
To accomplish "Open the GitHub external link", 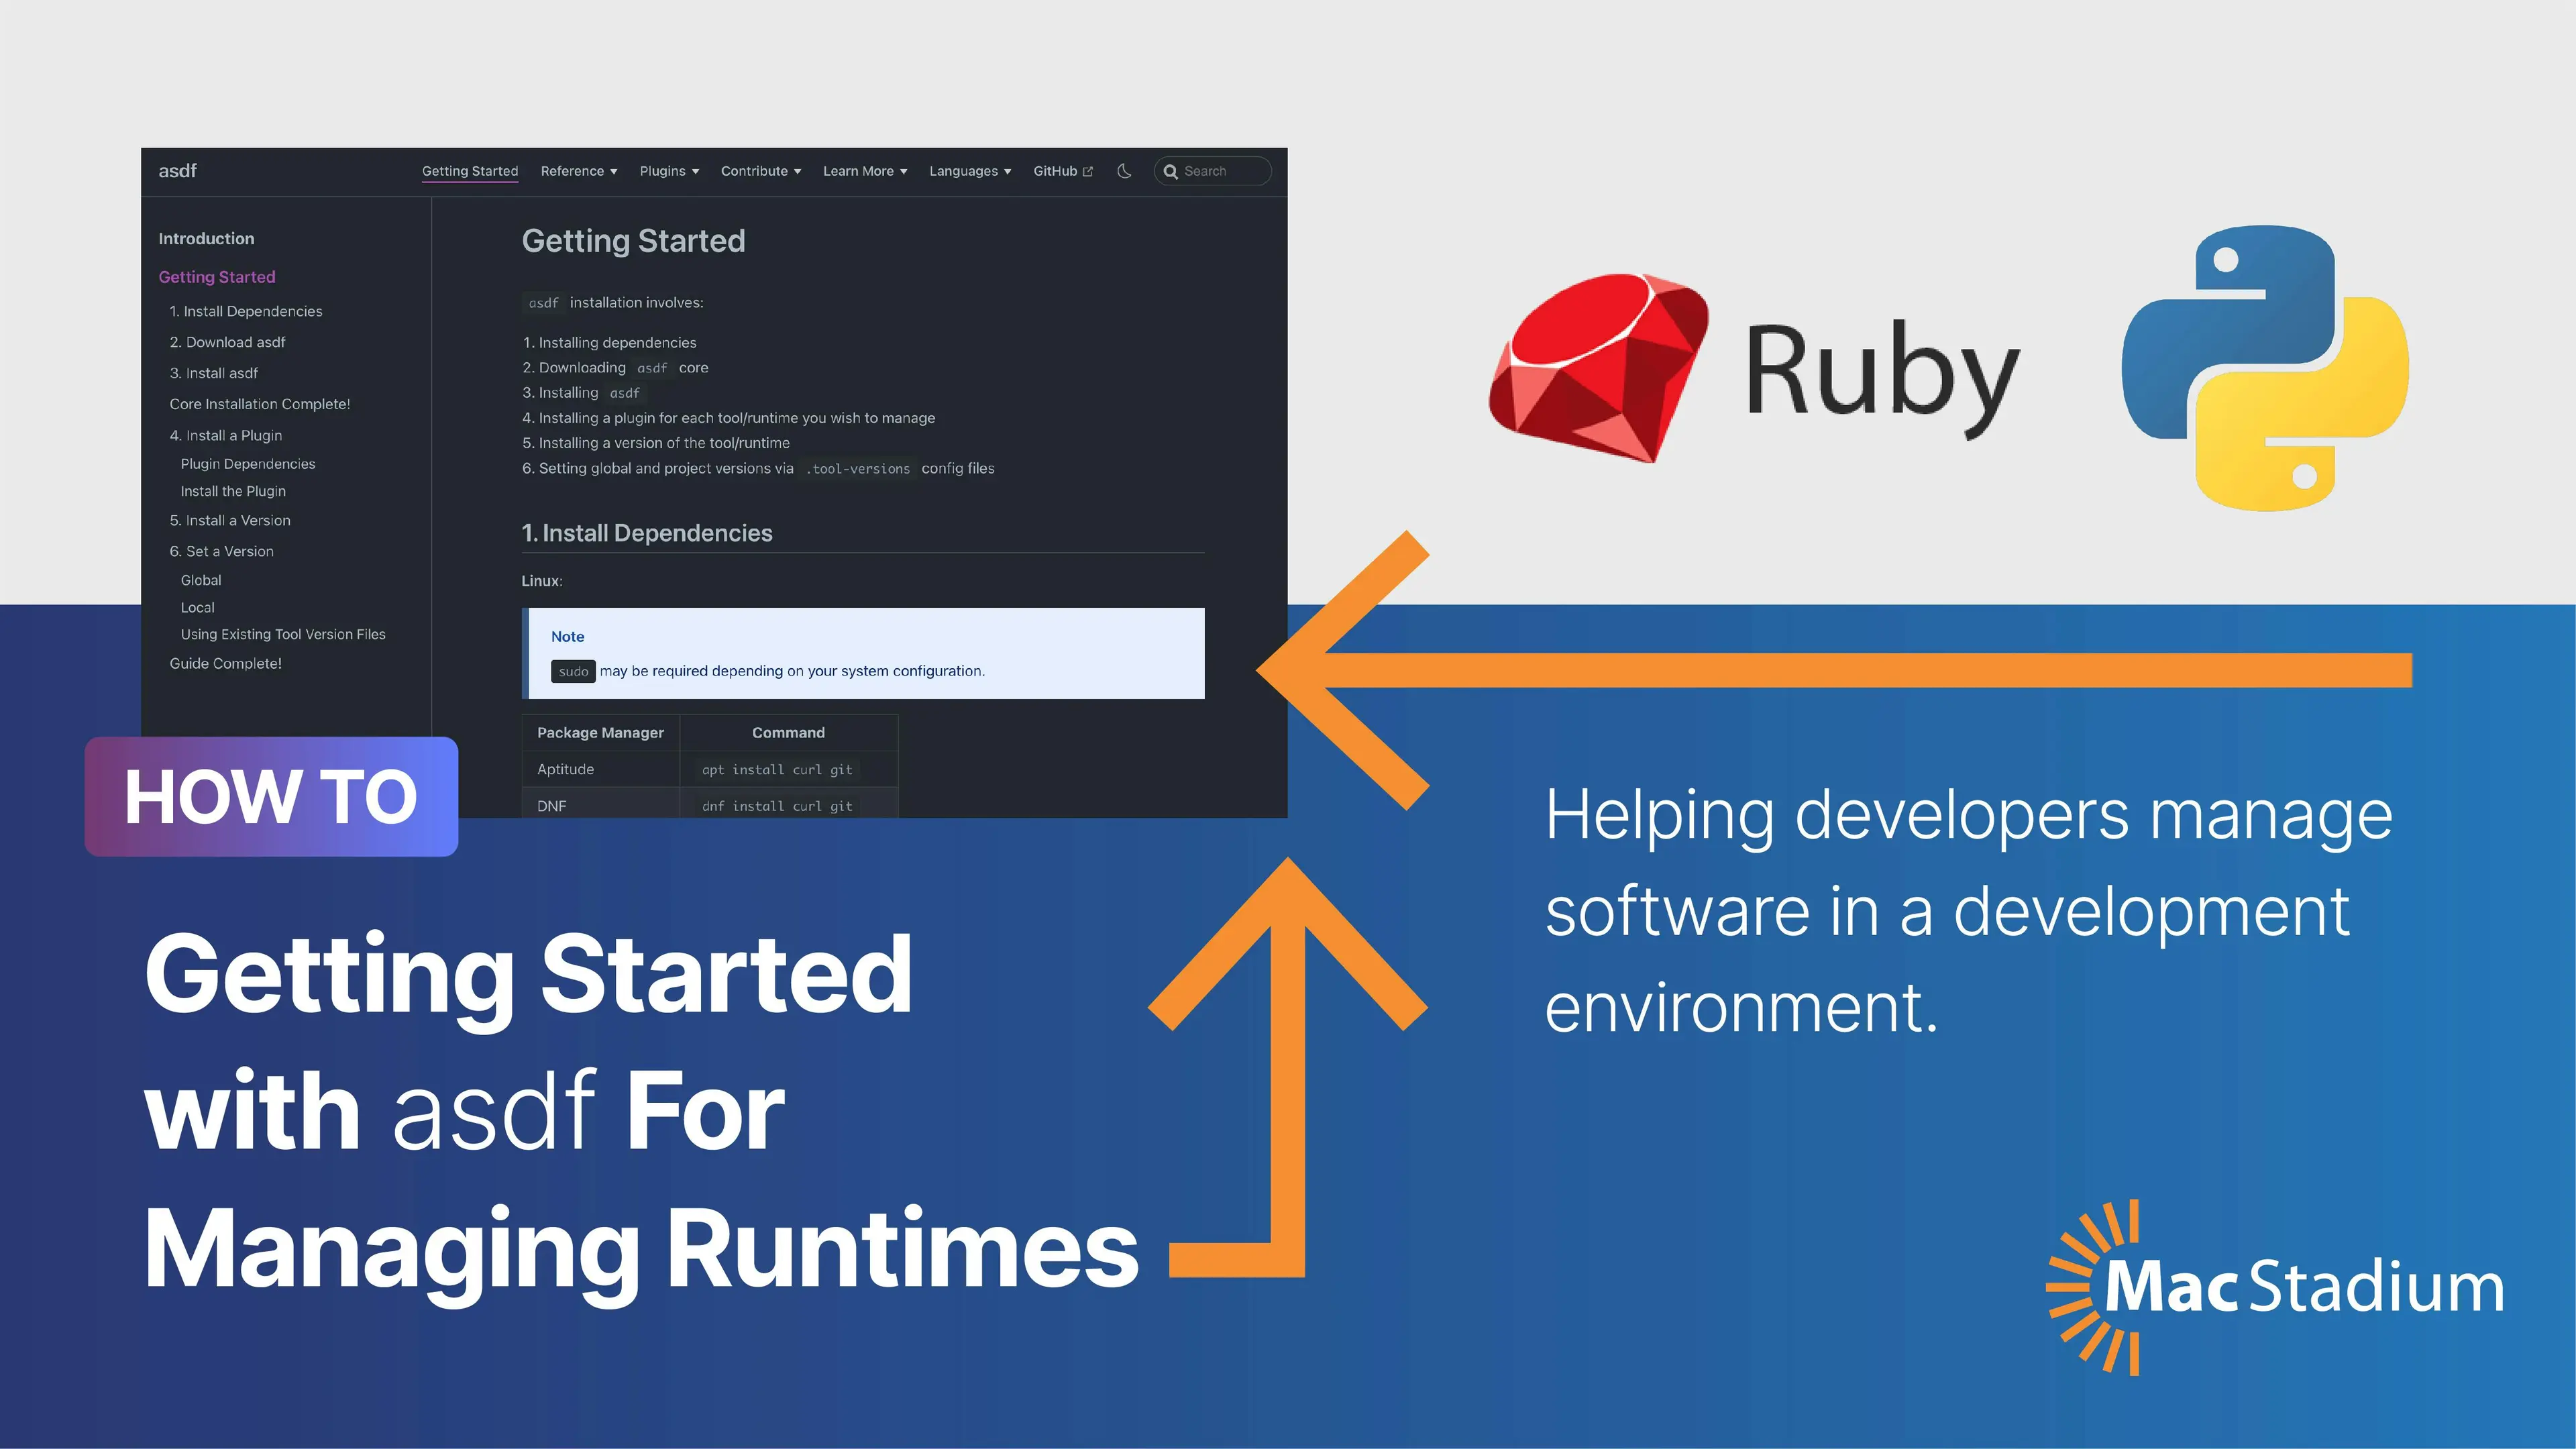I will point(1062,171).
